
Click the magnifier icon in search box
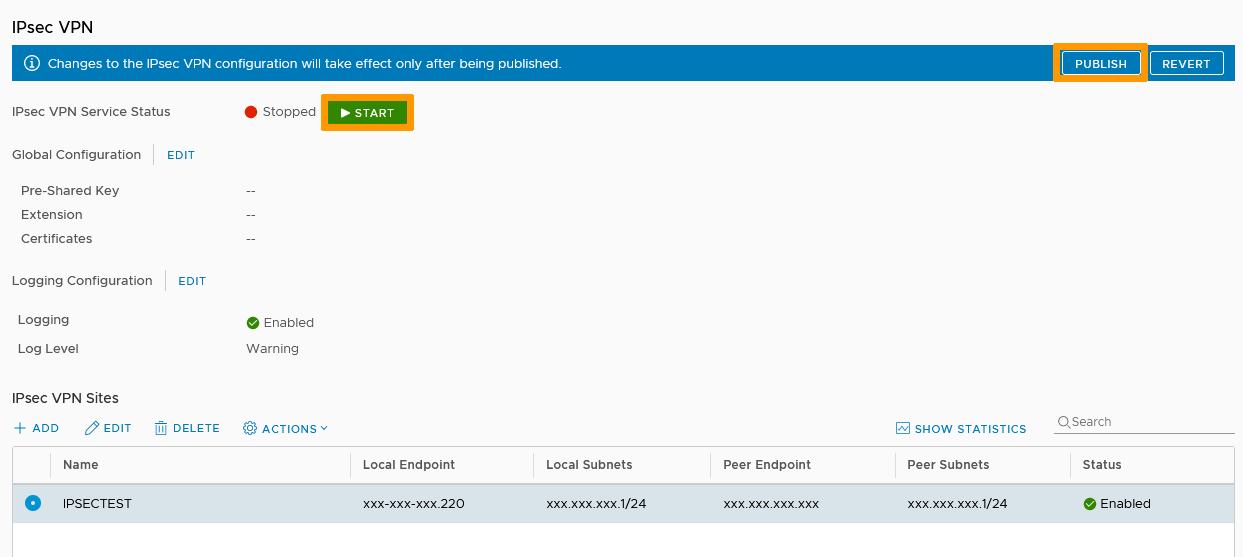[1064, 422]
